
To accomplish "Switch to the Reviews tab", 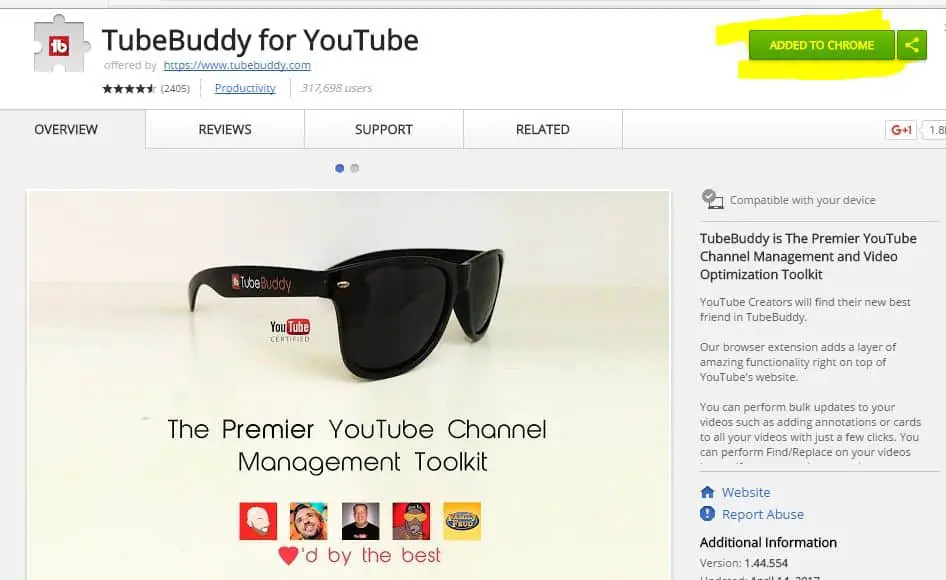I will coord(225,129).
